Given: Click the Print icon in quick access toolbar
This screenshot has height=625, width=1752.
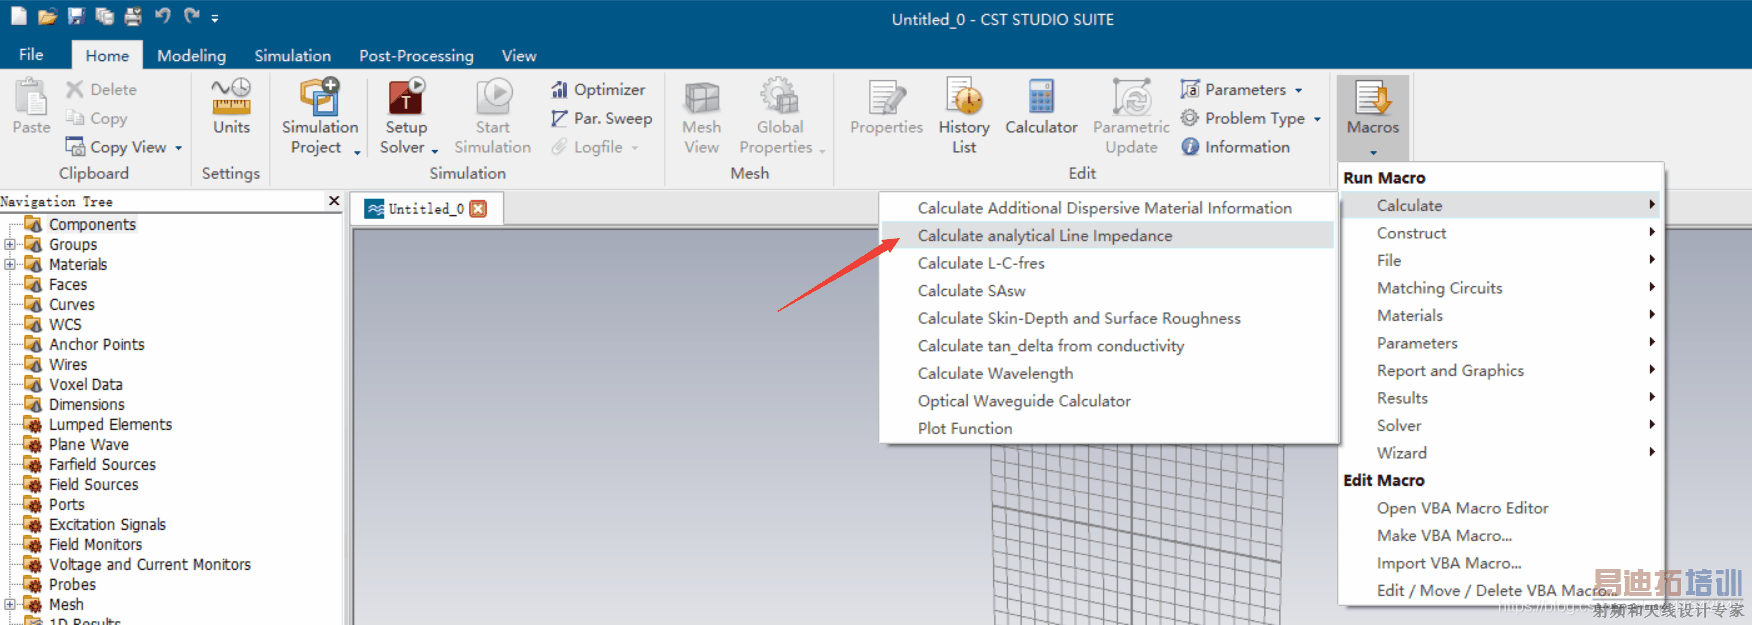Looking at the screenshot, I should point(133,16).
